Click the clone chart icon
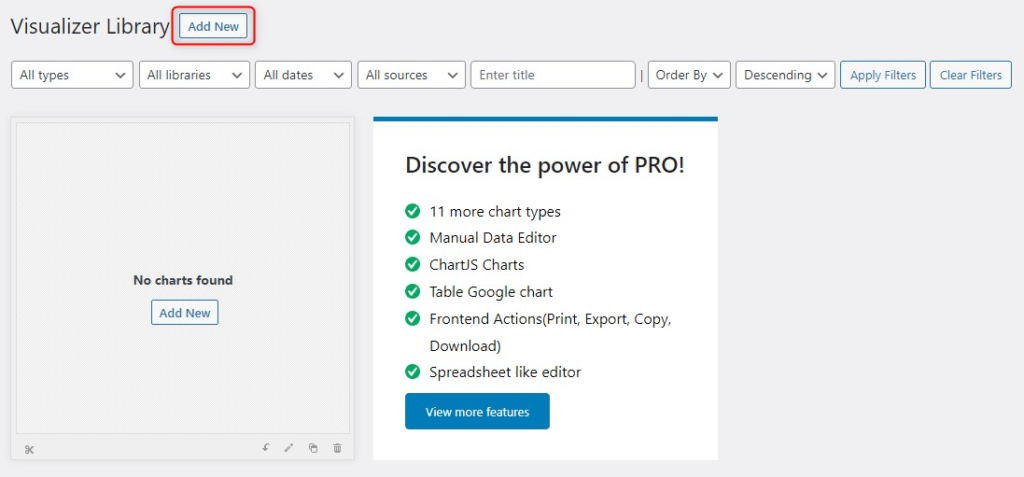Image resolution: width=1024 pixels, height=477 pixels. (313, 448)
